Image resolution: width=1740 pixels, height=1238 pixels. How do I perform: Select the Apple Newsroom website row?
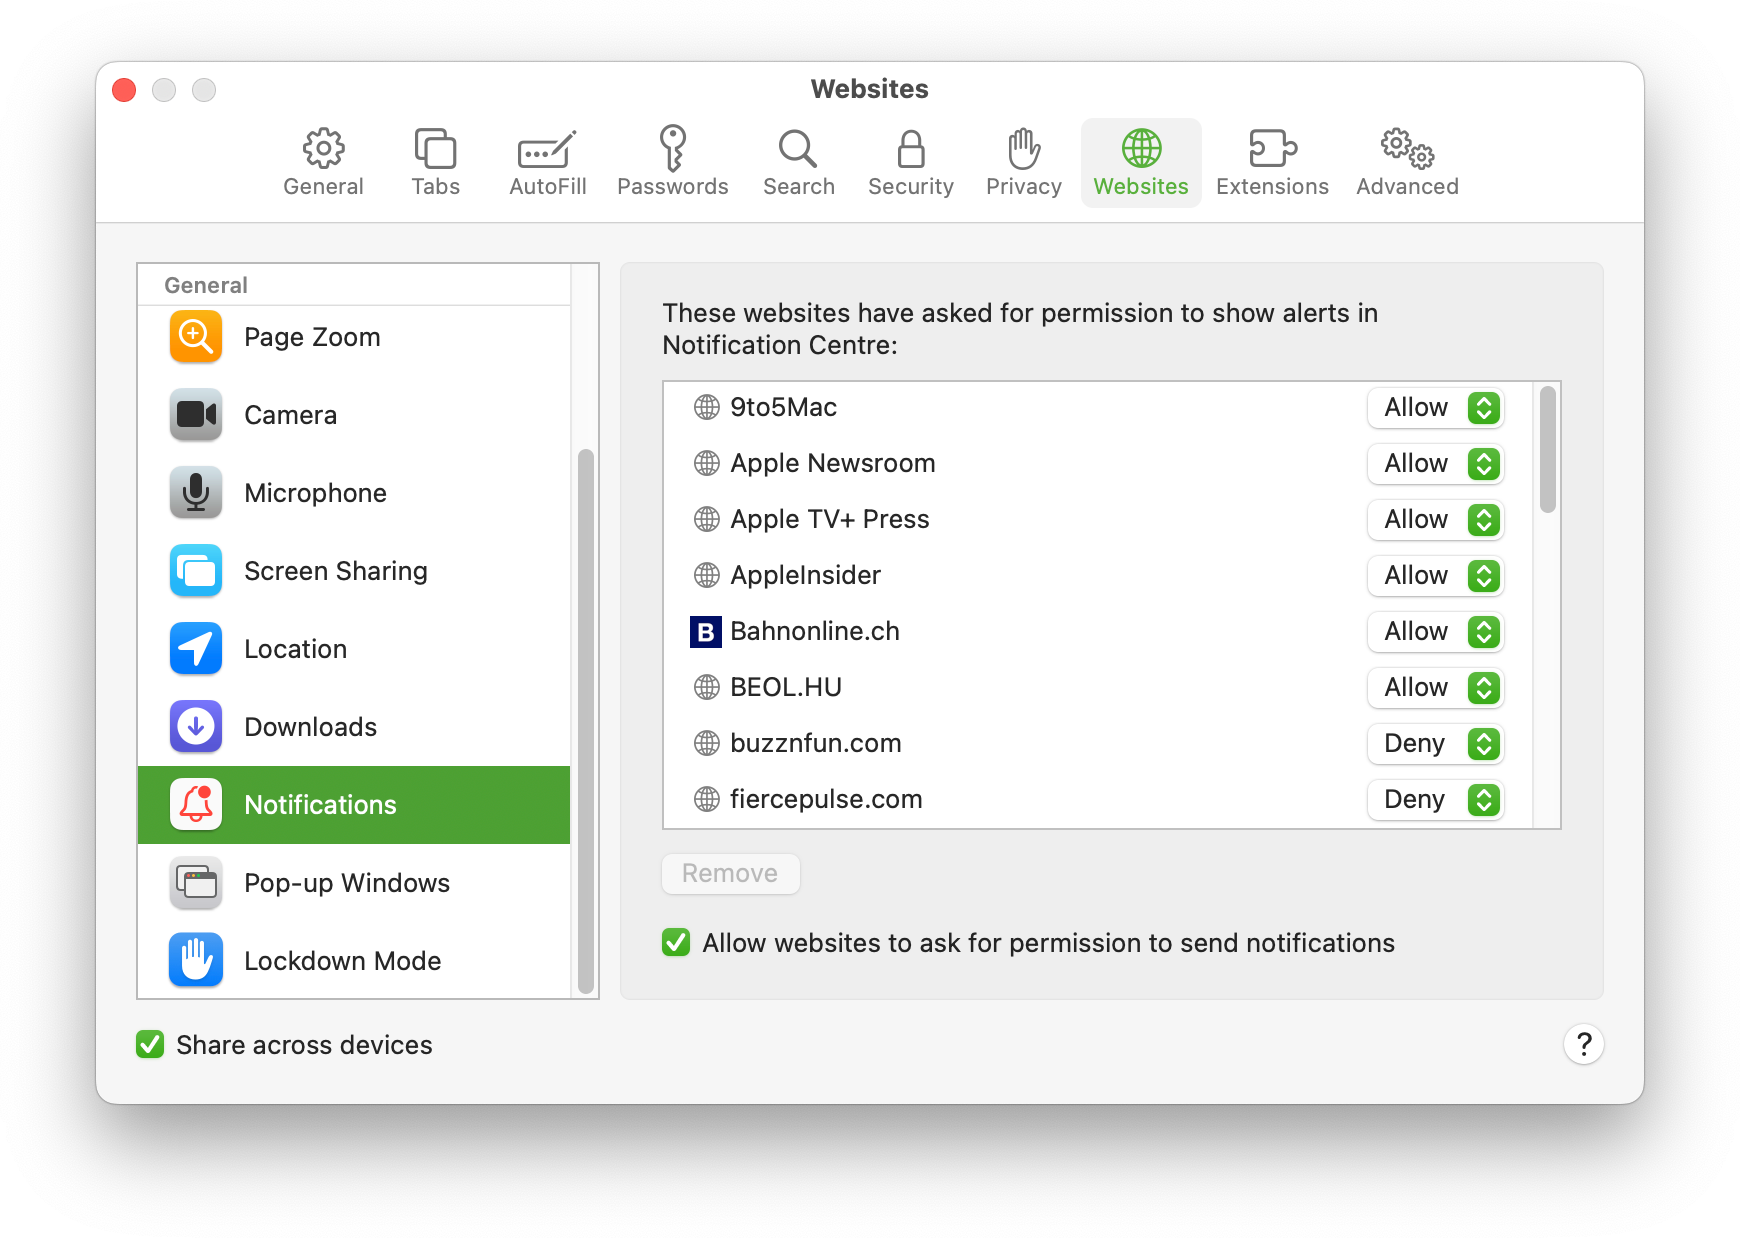click(x=1097, y=463)
